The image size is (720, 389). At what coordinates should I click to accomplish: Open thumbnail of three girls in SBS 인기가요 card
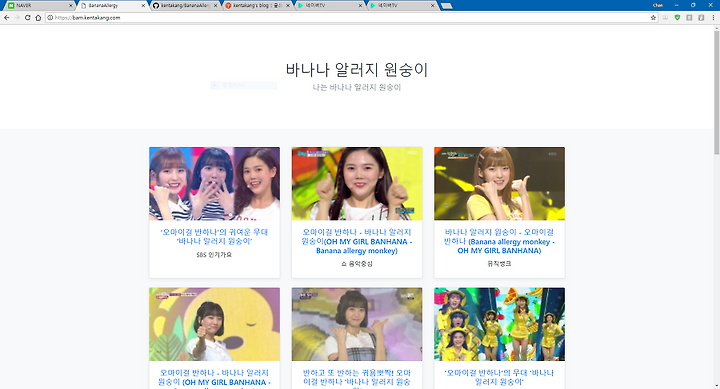coord(214,184)
